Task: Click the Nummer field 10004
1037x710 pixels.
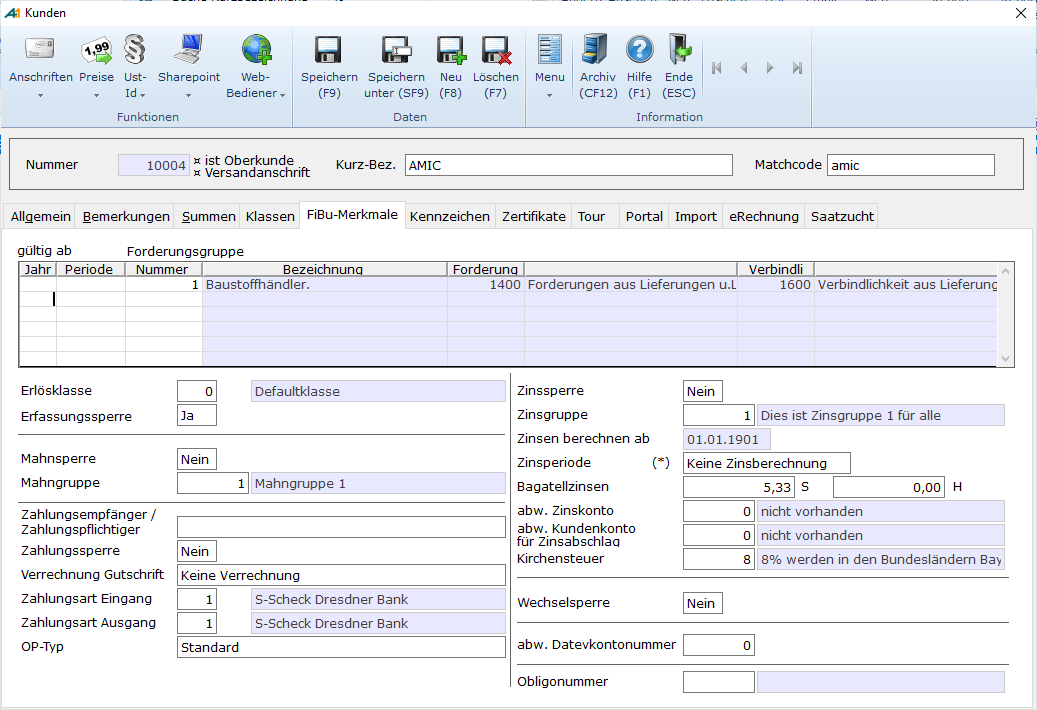Action: point(153,165)
